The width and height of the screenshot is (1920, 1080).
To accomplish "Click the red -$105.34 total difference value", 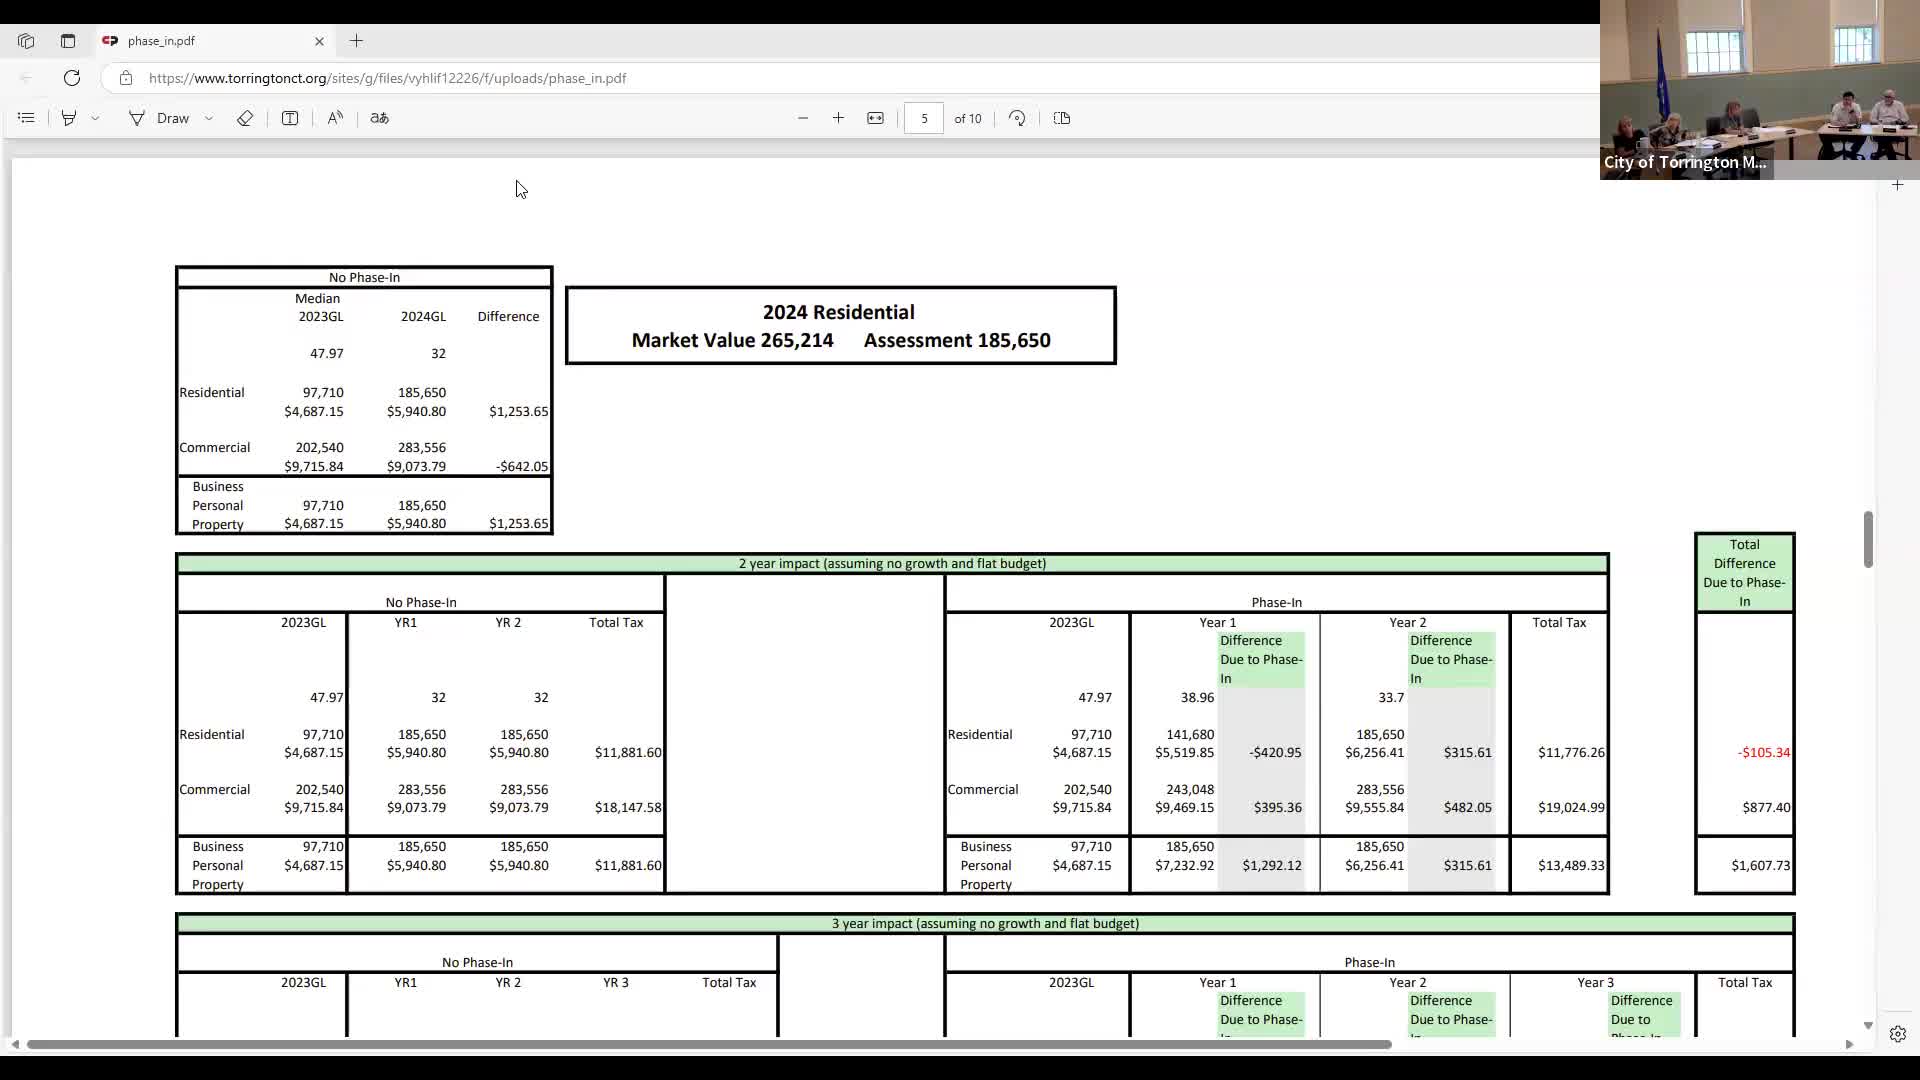I will [1764, 752].
